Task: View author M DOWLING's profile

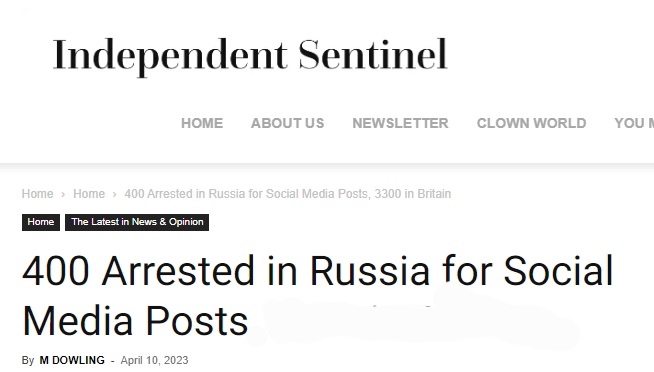Action: 72,360
